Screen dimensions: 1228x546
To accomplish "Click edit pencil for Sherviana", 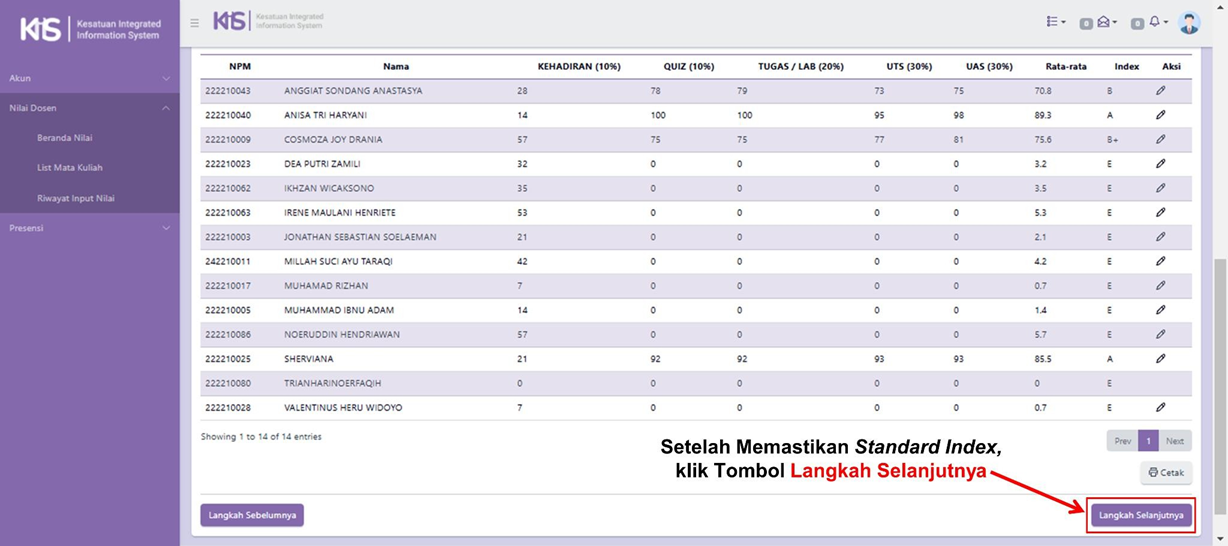I will [1161, 359].
